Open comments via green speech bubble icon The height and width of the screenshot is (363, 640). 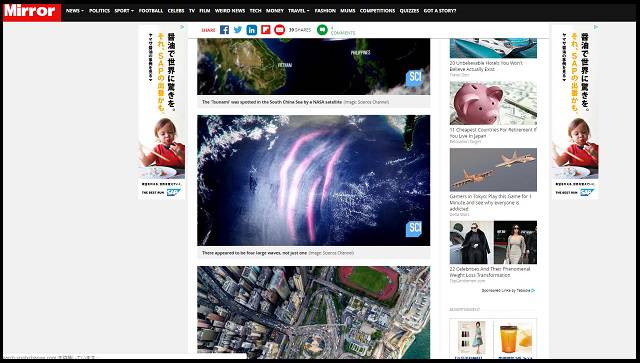322,30
